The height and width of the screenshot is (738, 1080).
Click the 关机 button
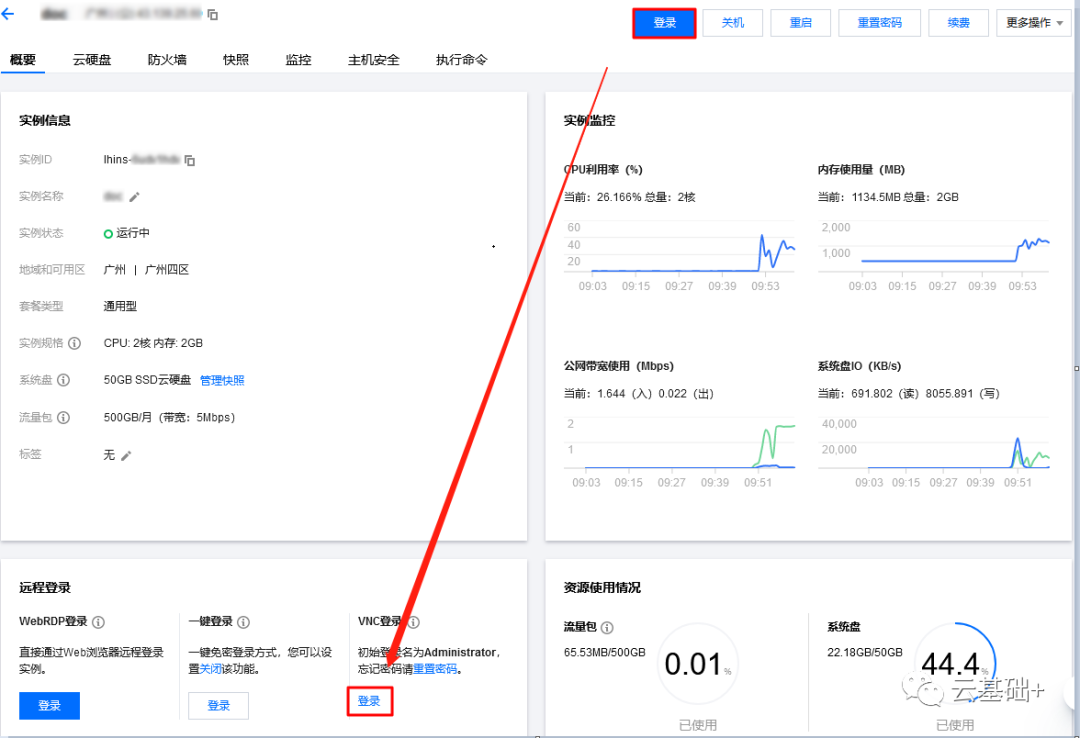[x=733, y=23]
